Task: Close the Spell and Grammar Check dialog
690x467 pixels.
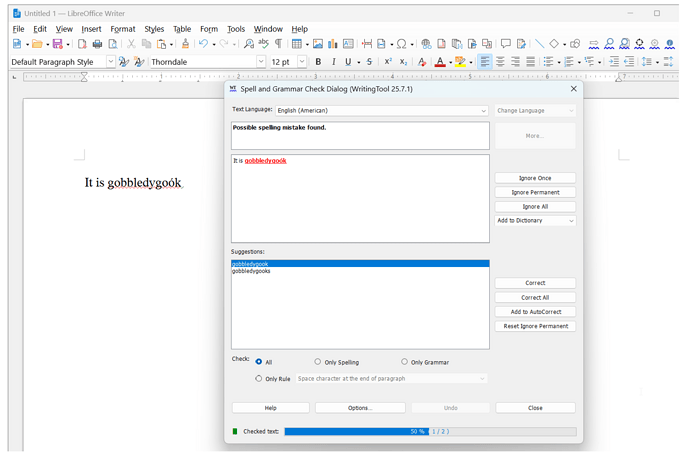Action: pyautogui.click(x=574, y=89)
